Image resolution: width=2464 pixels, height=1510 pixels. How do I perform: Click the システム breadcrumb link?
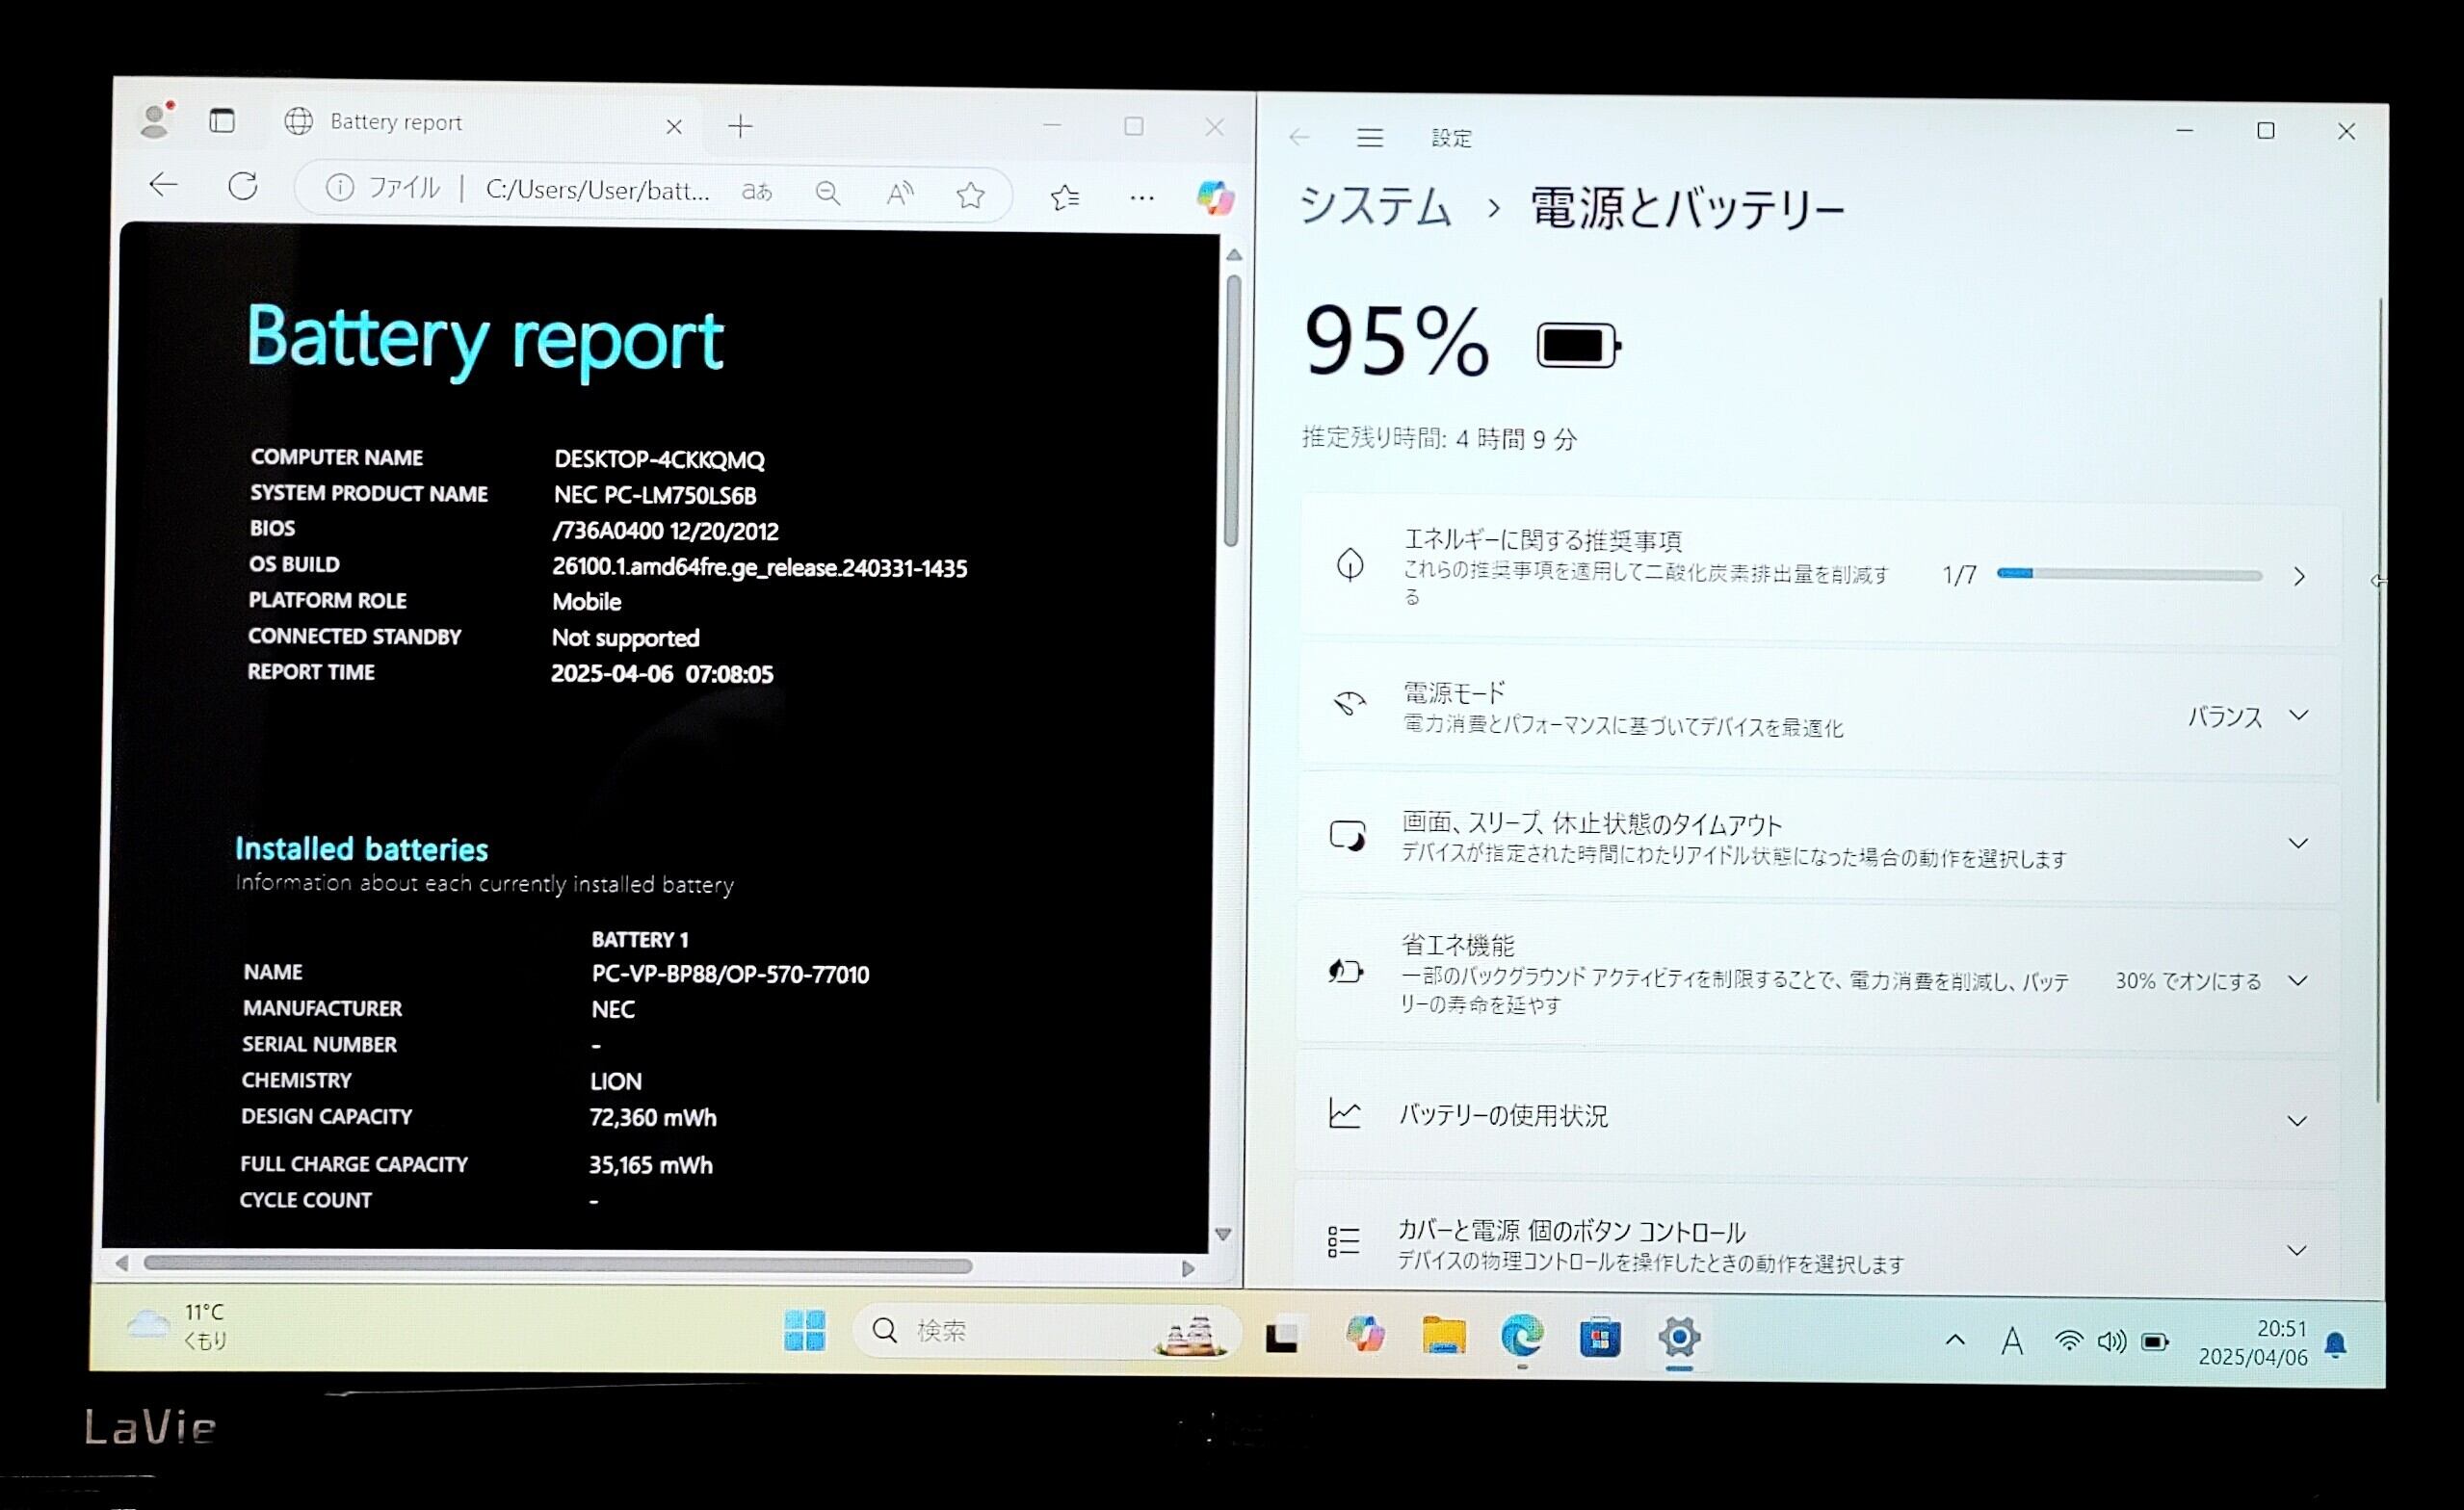pos(1375,207)
